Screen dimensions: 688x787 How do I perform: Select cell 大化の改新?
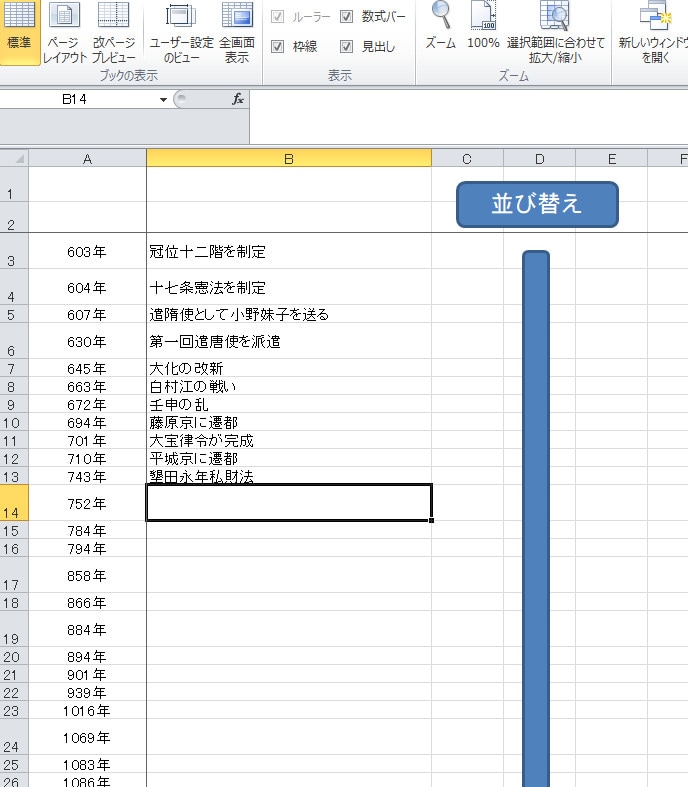tap(289, 368)
